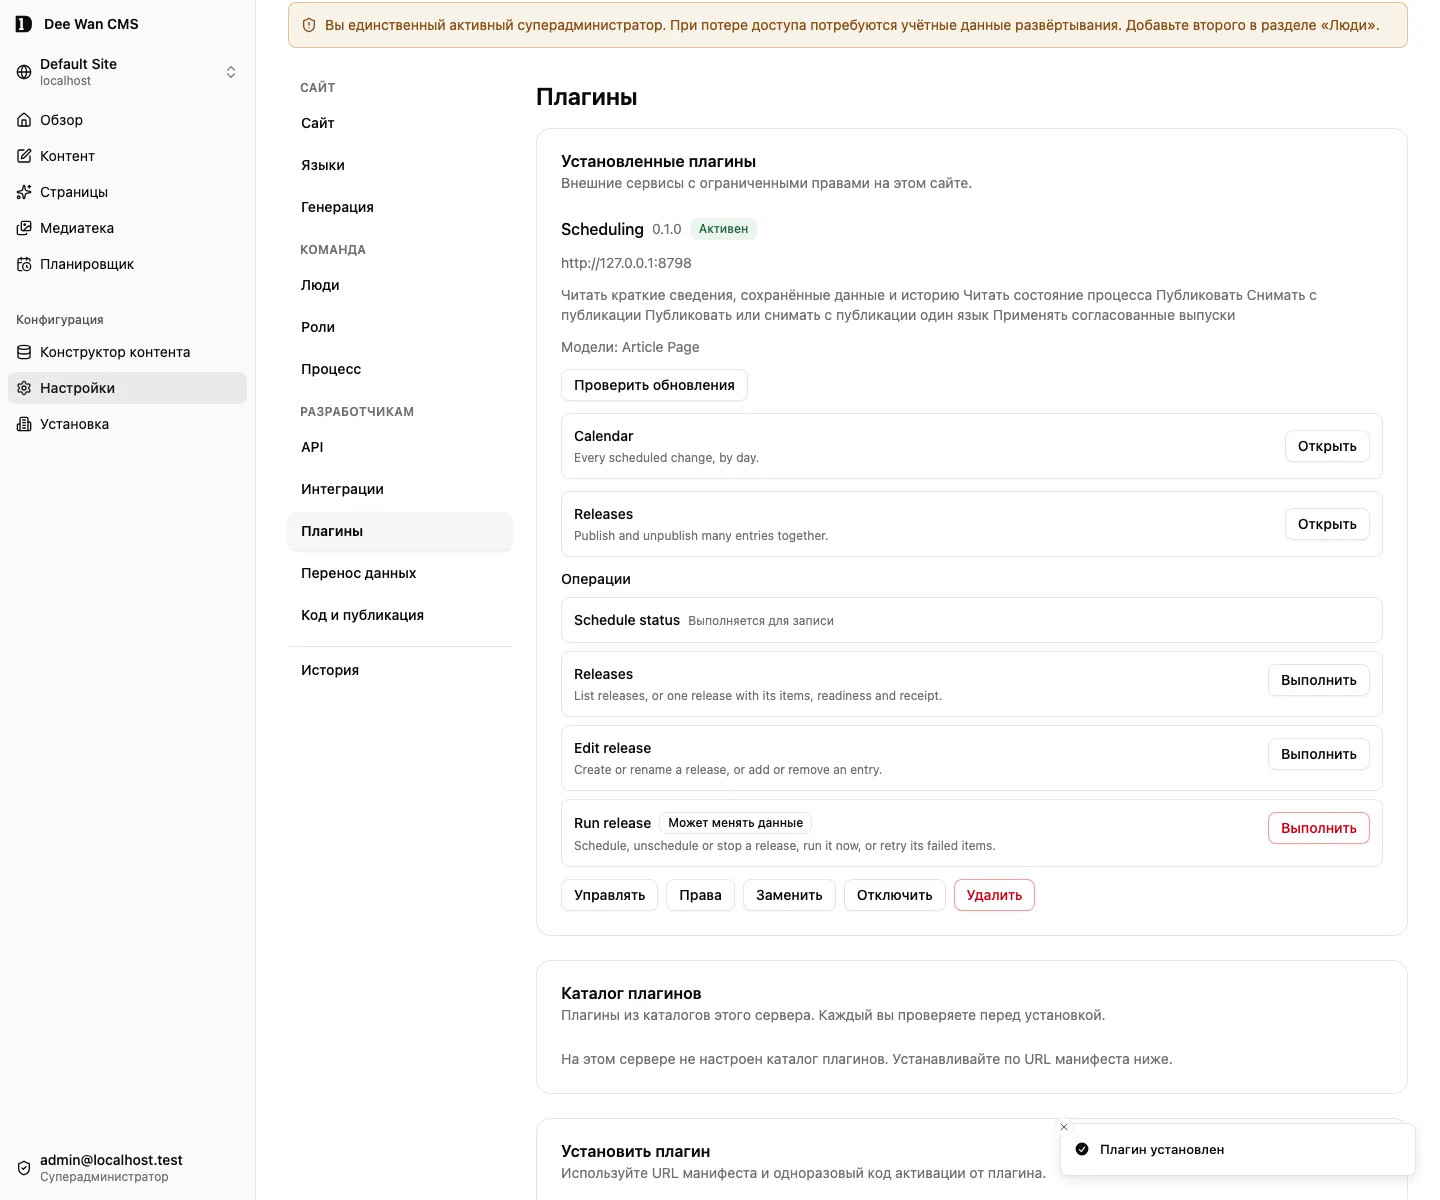This screenshot has height=1200, width=1440.
Task: Expand the Default Site switcher chevrons
Action: pos(231,72)
